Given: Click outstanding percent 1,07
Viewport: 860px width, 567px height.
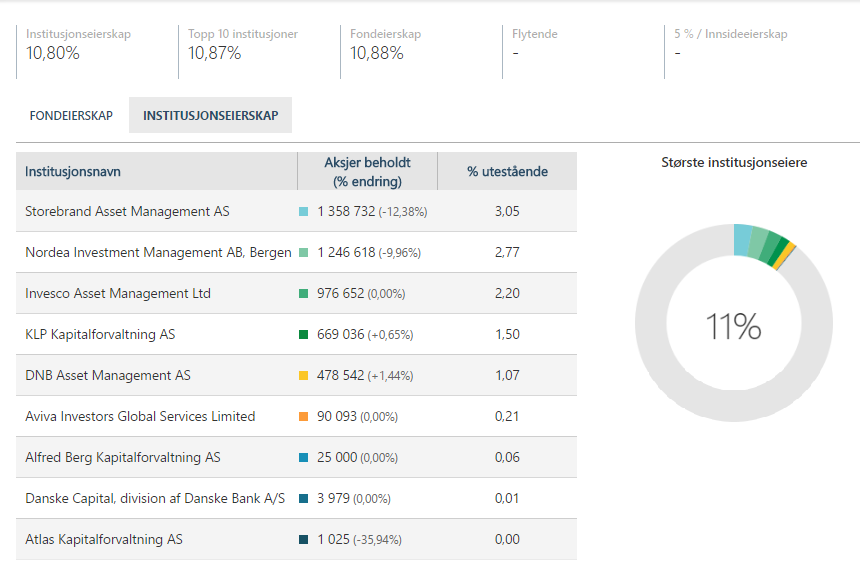Looking at the screenshot, I should point(507,376).
